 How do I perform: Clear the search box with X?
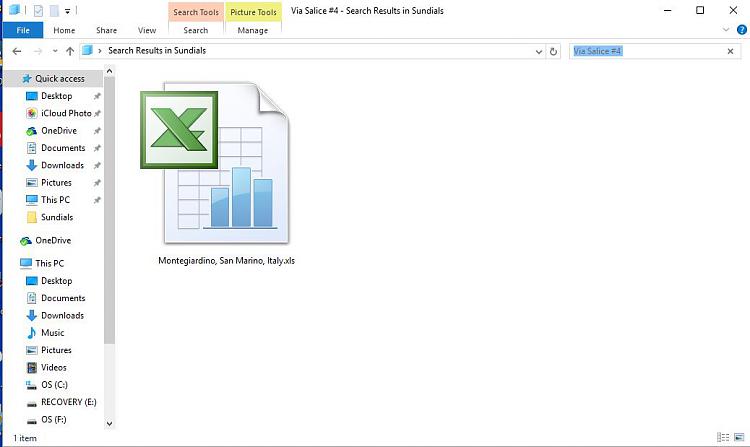coord(730,51)
